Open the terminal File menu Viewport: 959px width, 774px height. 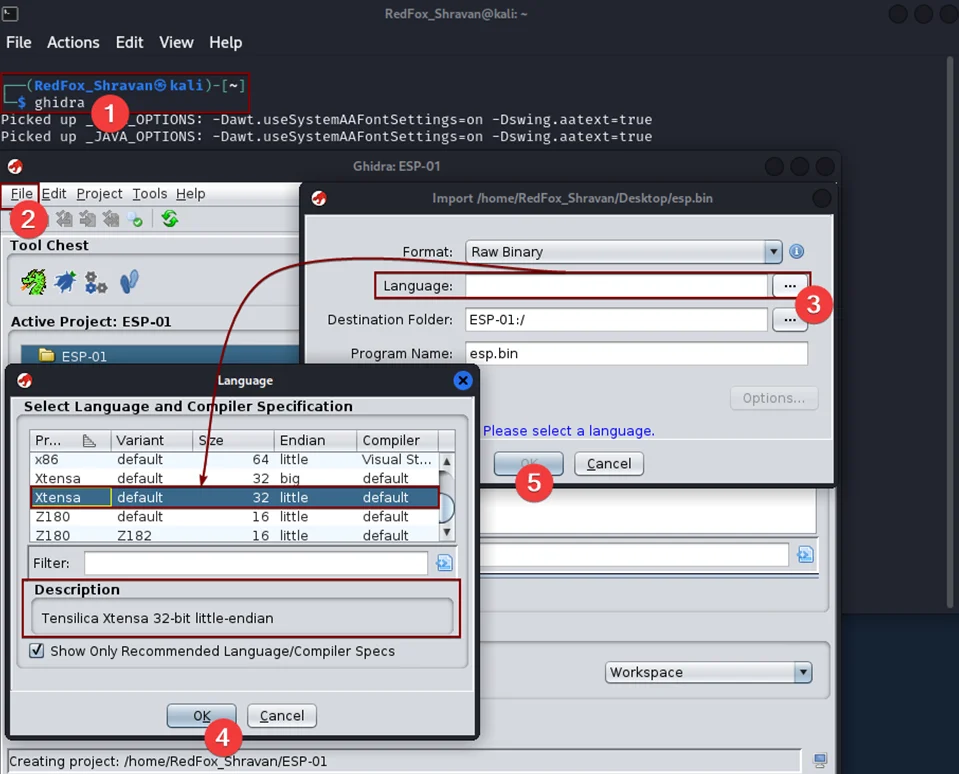coord(19,42)
